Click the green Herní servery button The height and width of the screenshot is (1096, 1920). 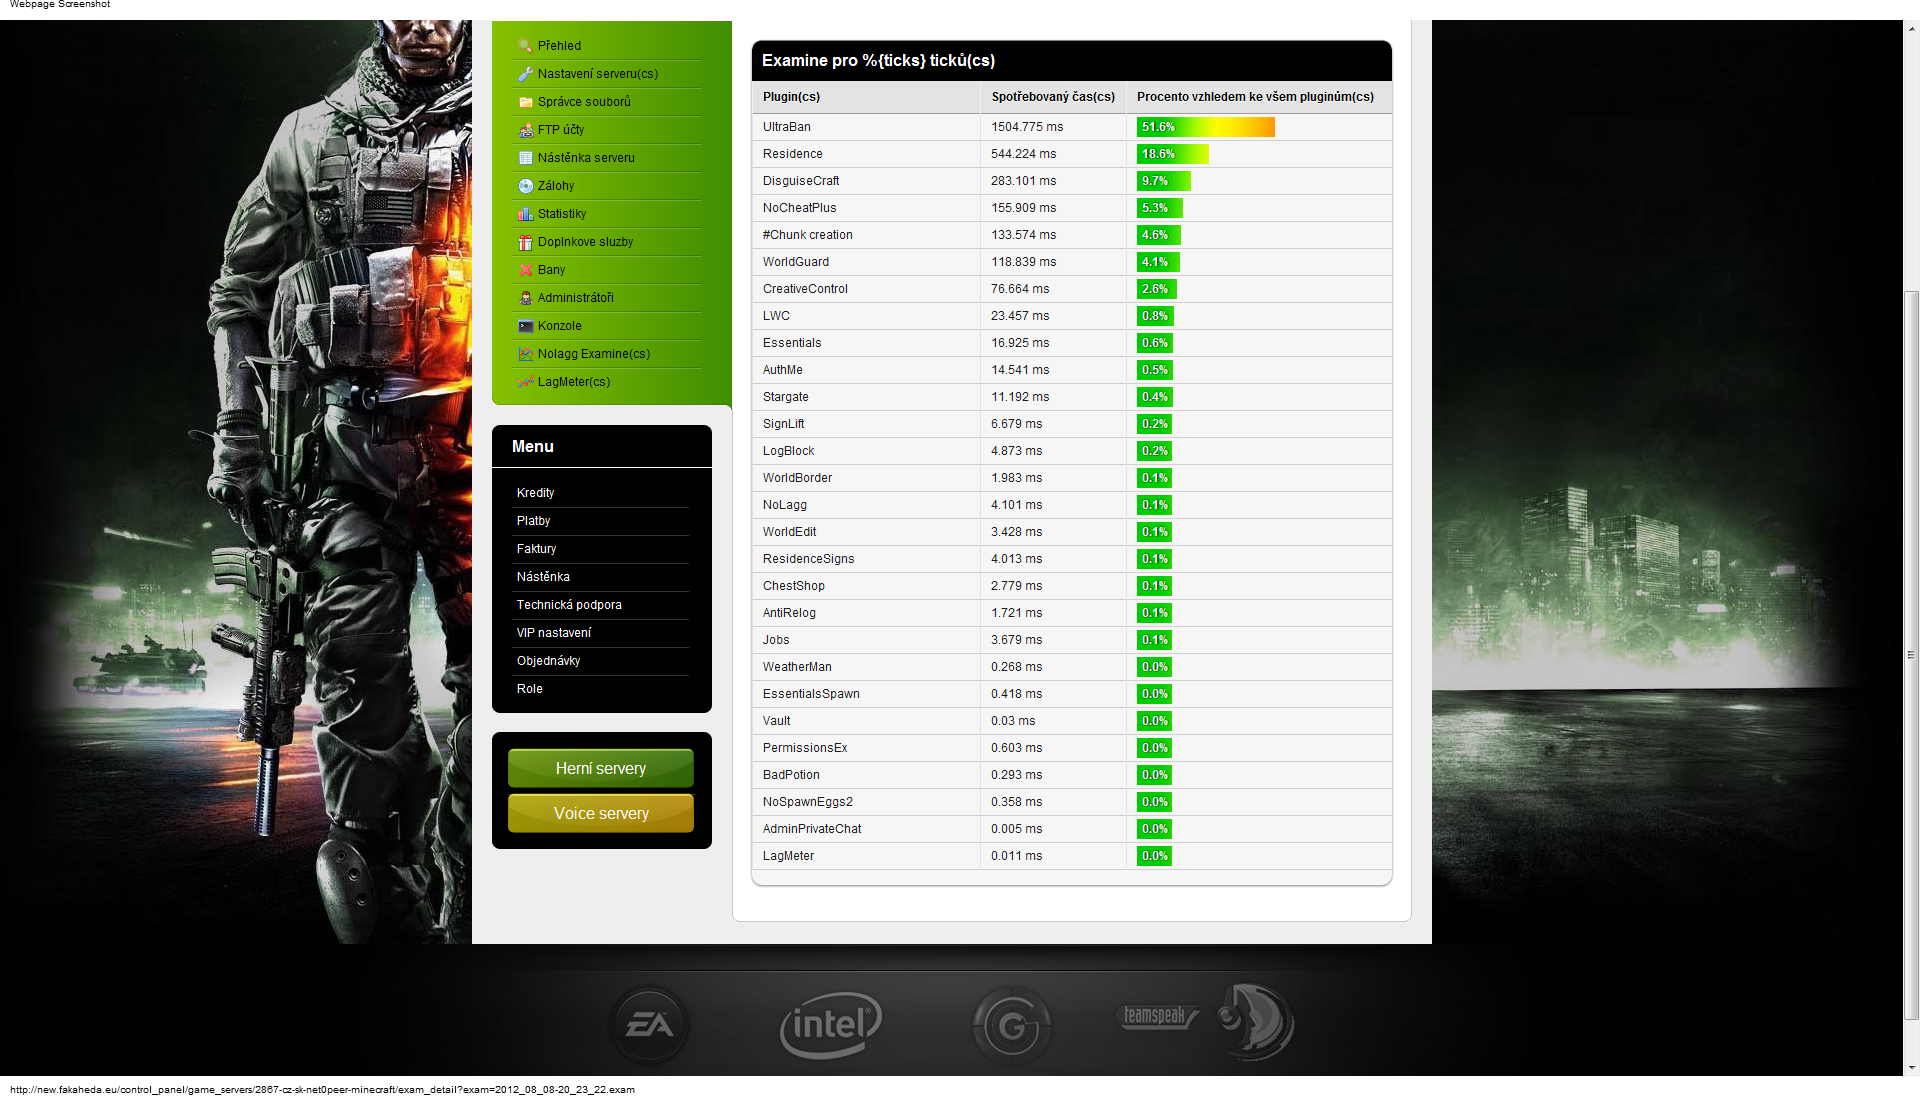point(601,768)
